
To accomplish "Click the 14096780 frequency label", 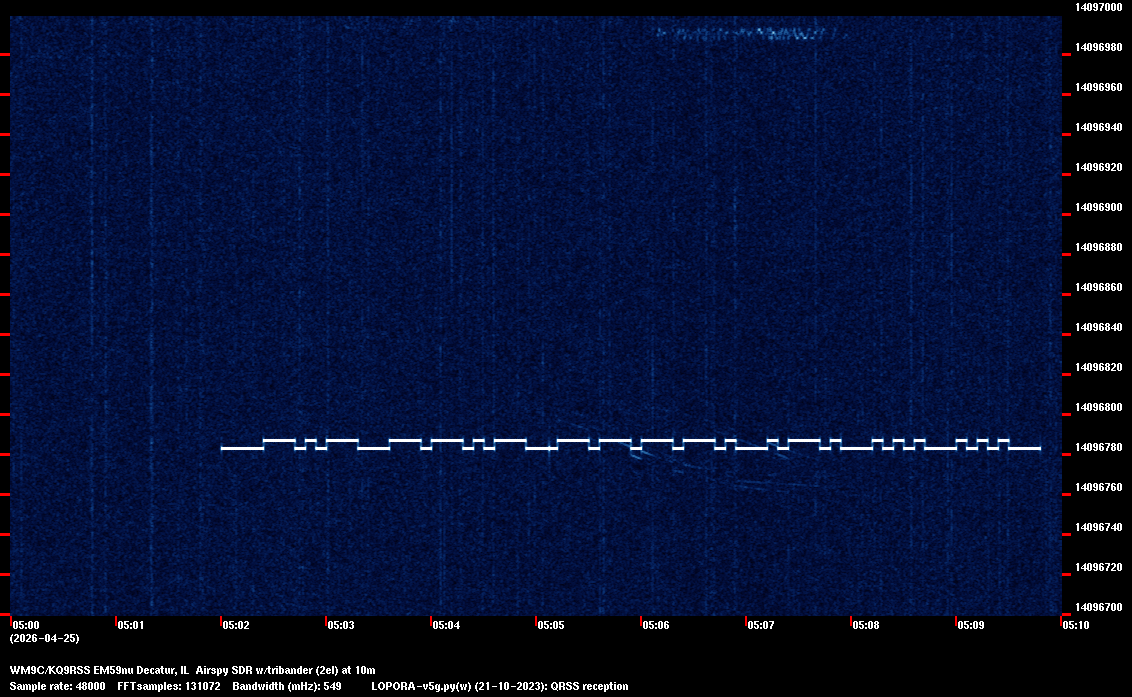I will coord(1097,447).
